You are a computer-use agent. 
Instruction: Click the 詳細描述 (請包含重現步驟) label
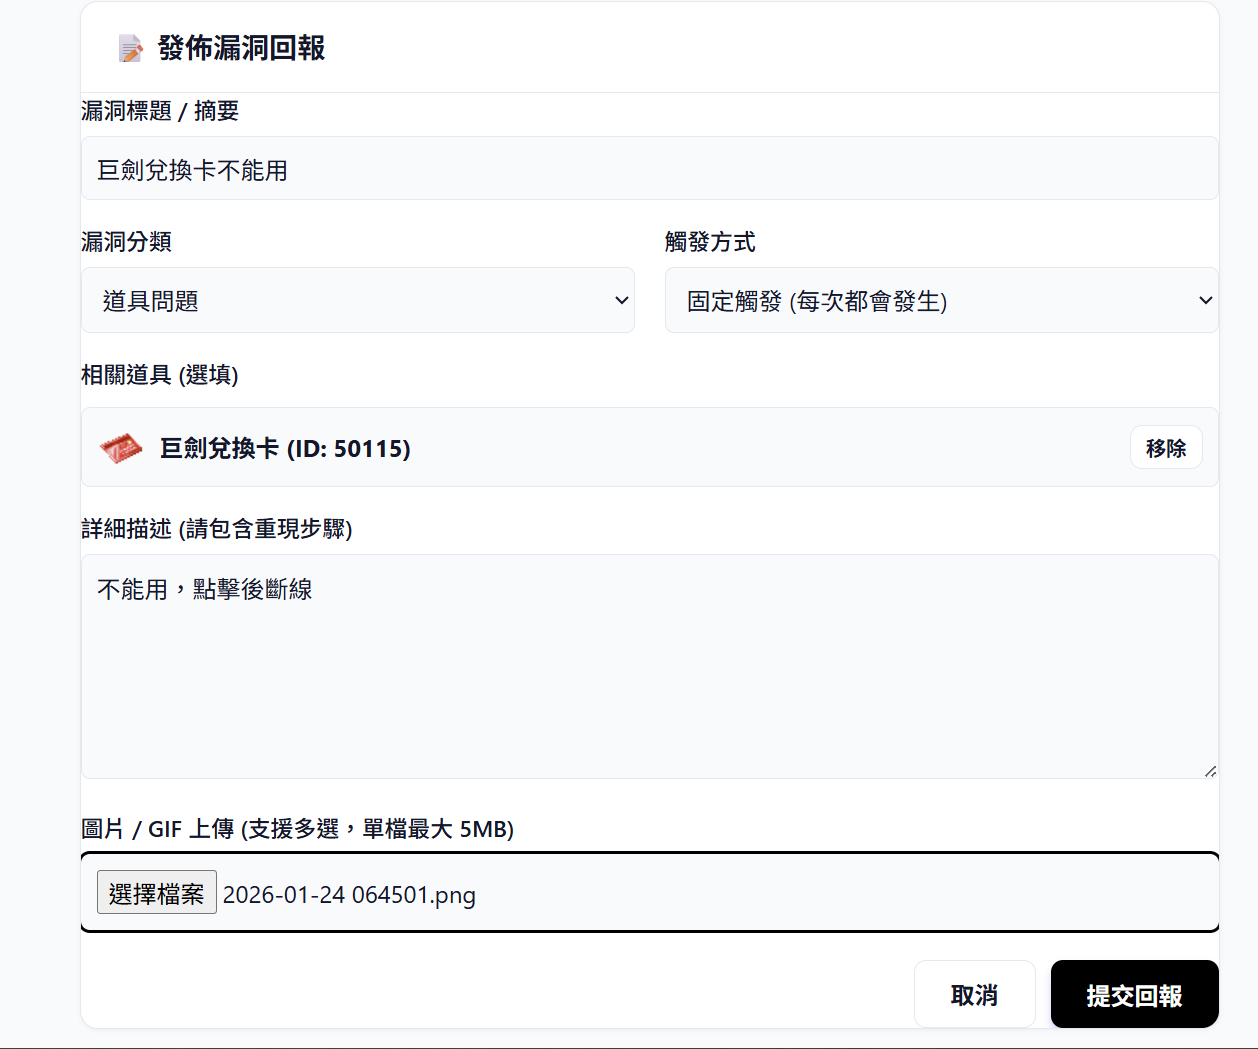pyautogui.click(x=217, y=529)
